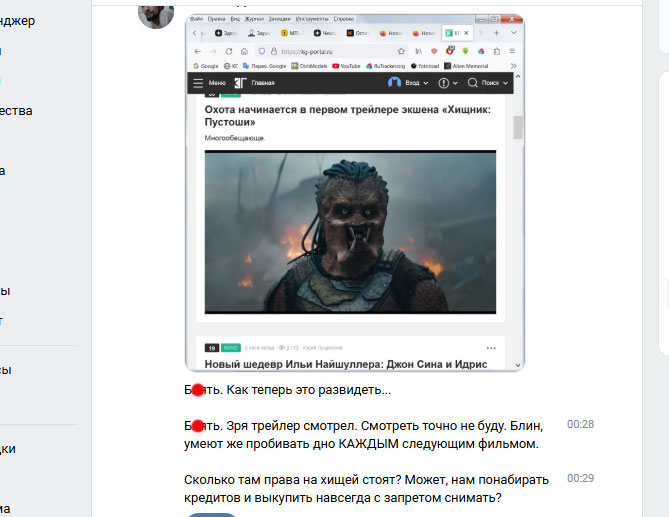Click the bookmark star in the address bar
Screen dimensions: 669x517
(x=401, y=51)
